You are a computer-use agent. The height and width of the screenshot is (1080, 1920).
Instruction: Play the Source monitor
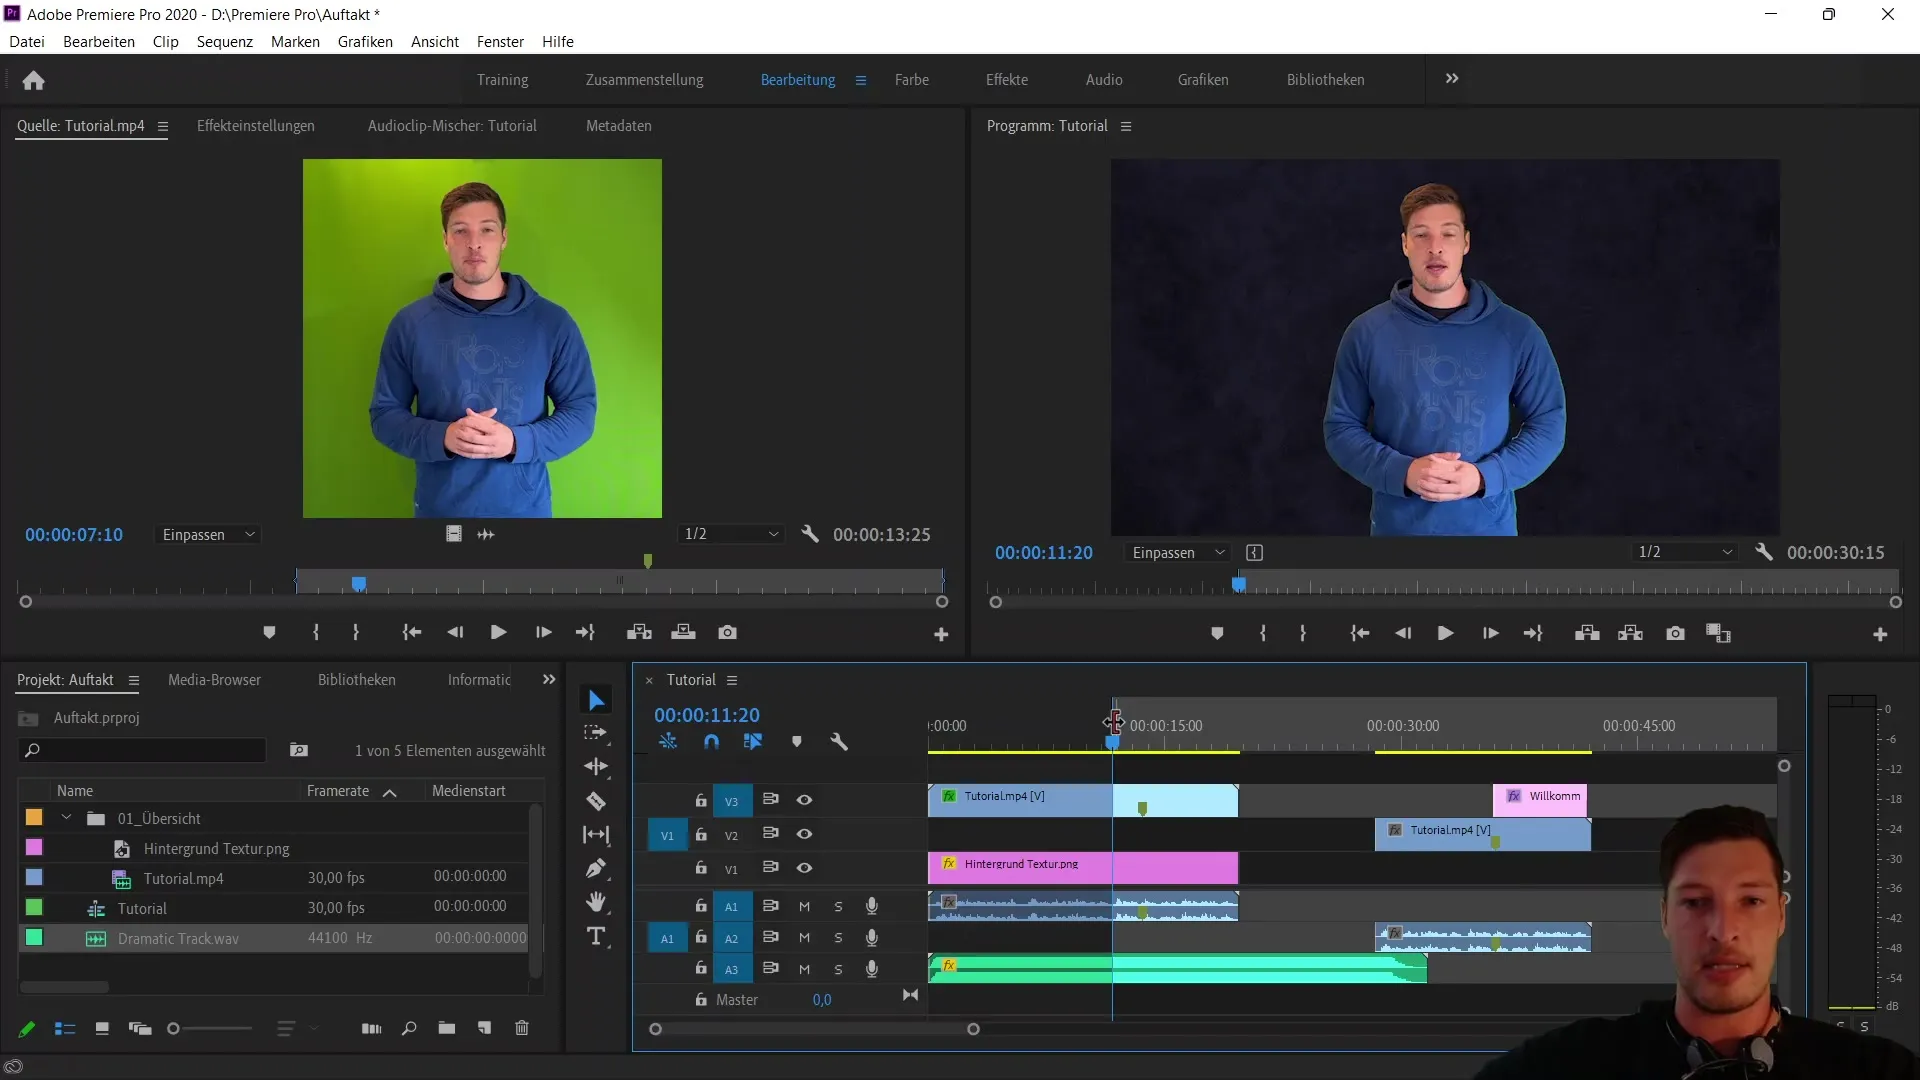498,632
